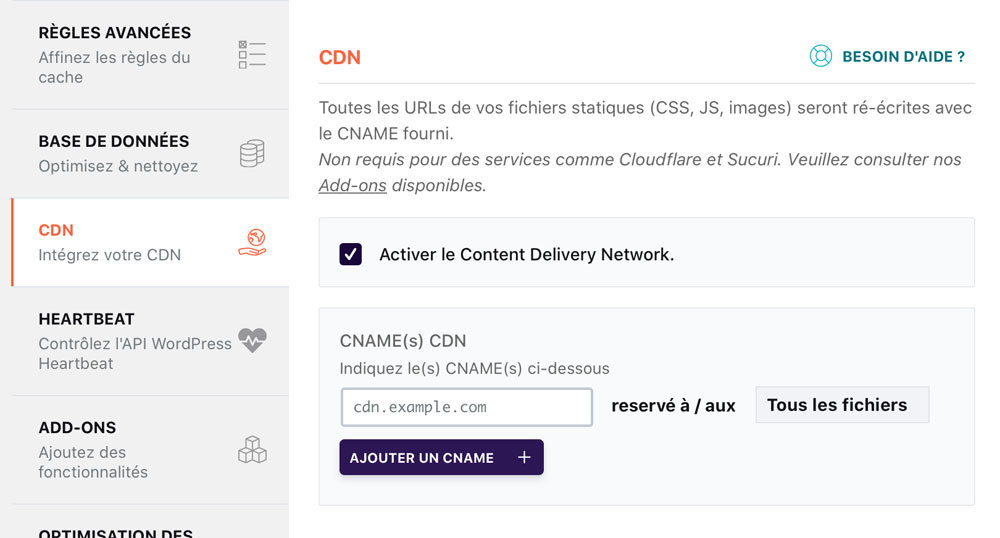
Task: Select the CDN sidebar tab
Action: tap(151, 242)
